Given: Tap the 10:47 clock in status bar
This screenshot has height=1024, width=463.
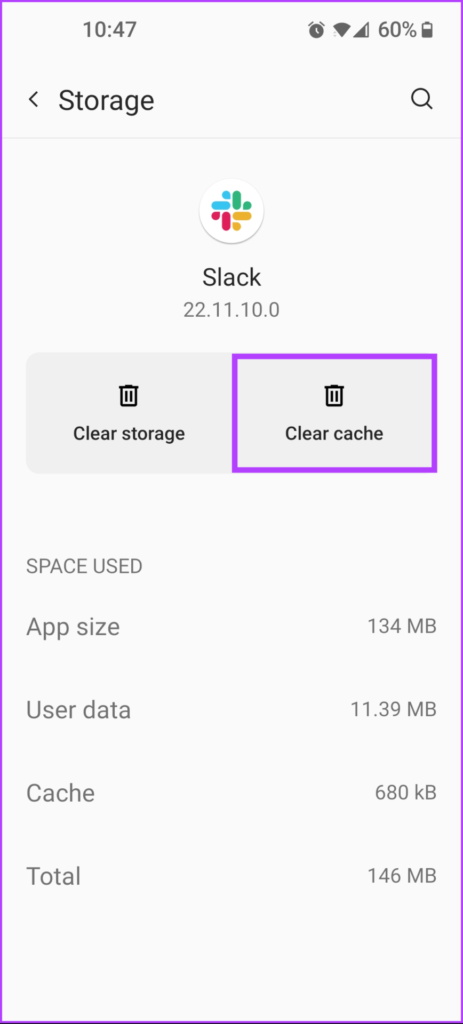Looking at the screenshot, I should [x=109, y=29].
